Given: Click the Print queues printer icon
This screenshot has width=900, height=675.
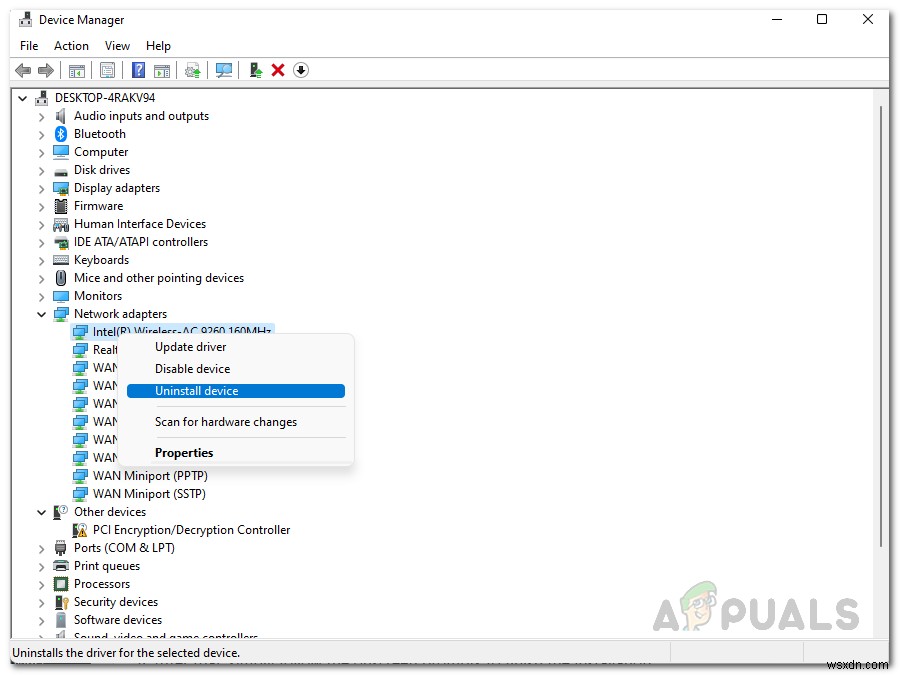Looking at the screenshot, I should pos(61,566).
